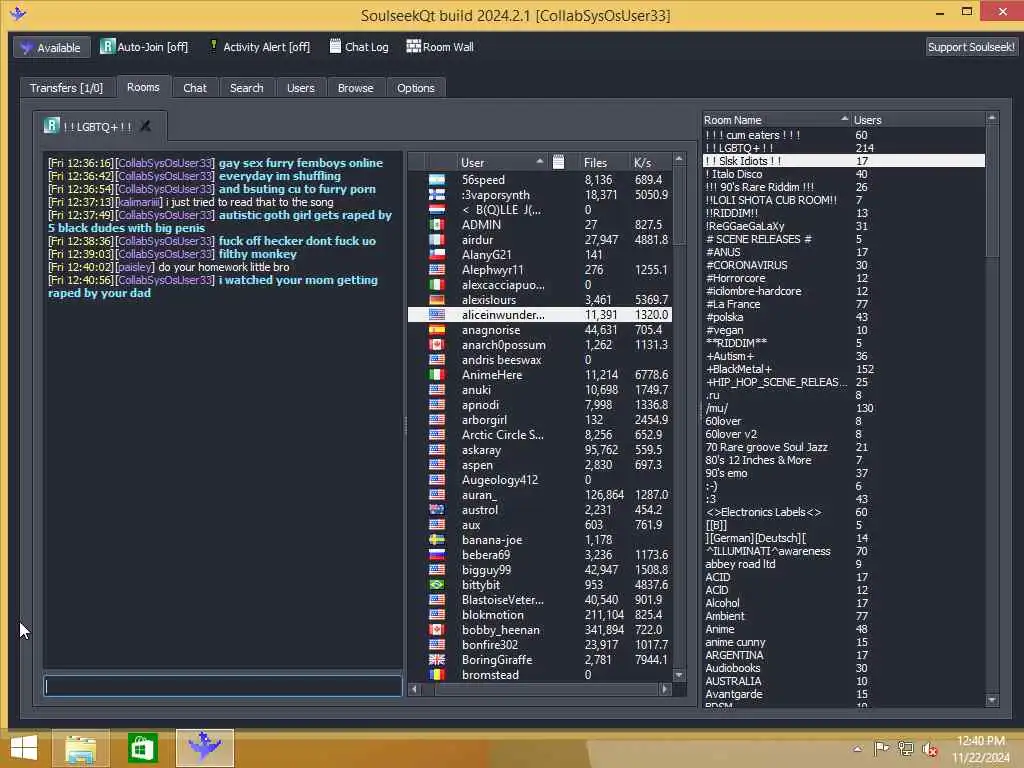Click the Mexican flag beside ADMIN
1024x768 pixels.
click(x=437, y=225)
